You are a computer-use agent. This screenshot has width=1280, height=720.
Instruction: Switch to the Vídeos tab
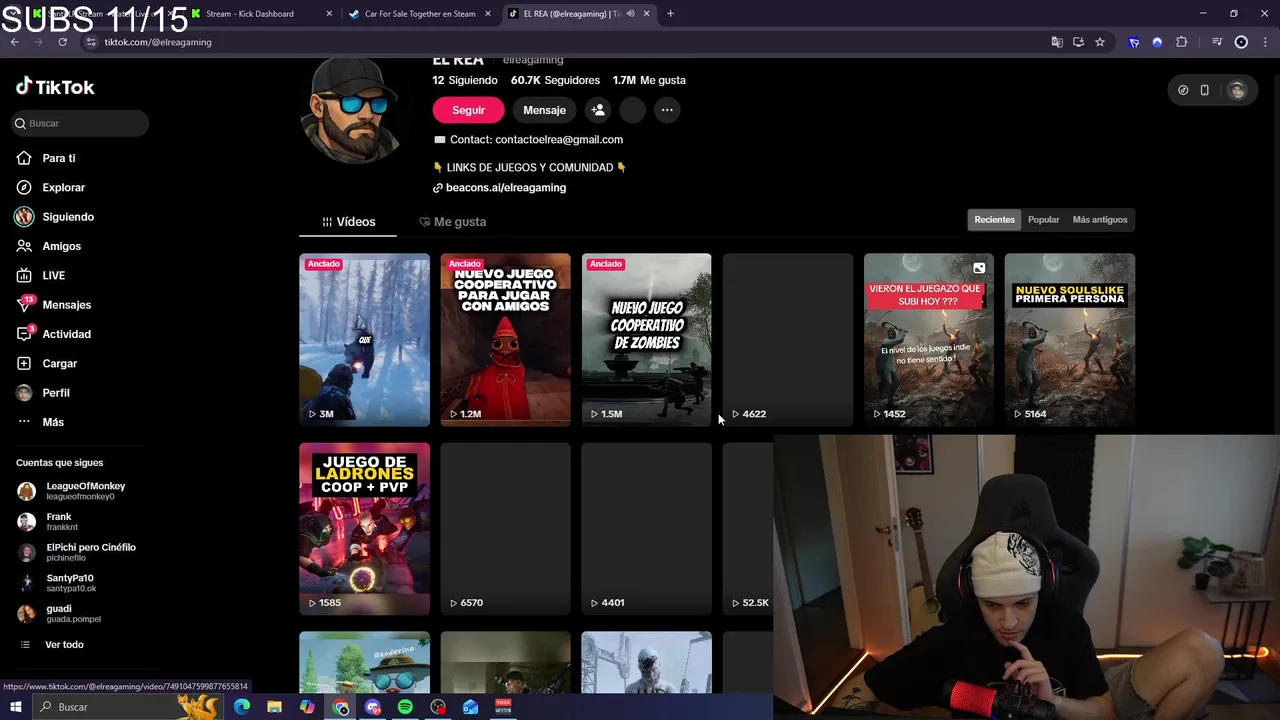point(348,222)
